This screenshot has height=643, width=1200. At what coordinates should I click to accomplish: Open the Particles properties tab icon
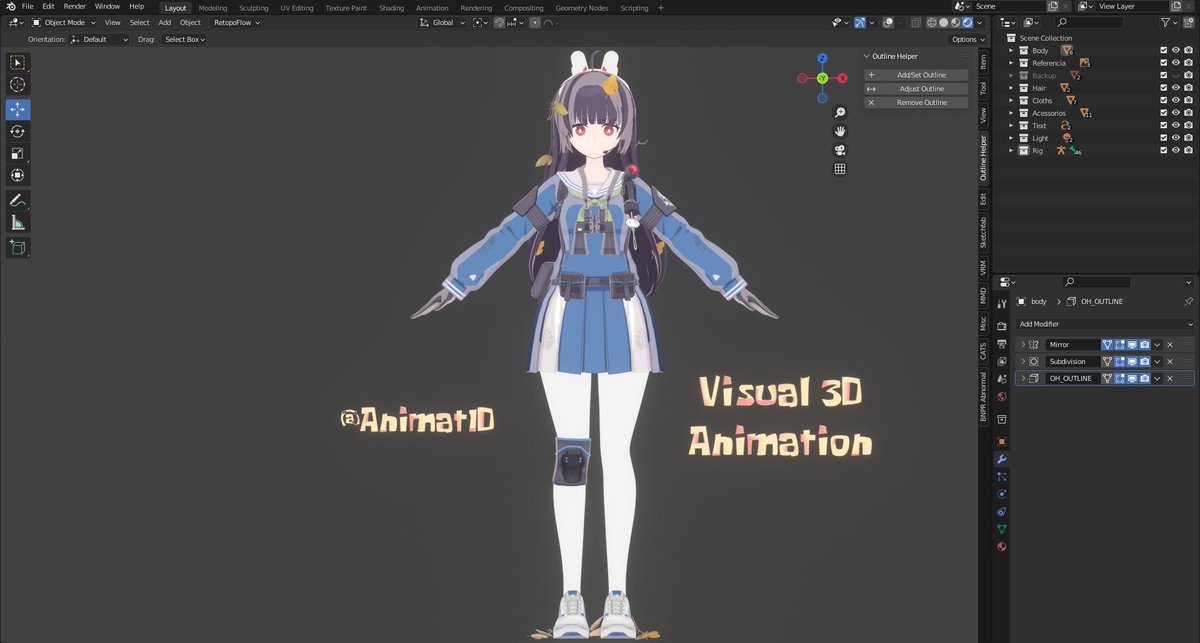point(1002,476)
